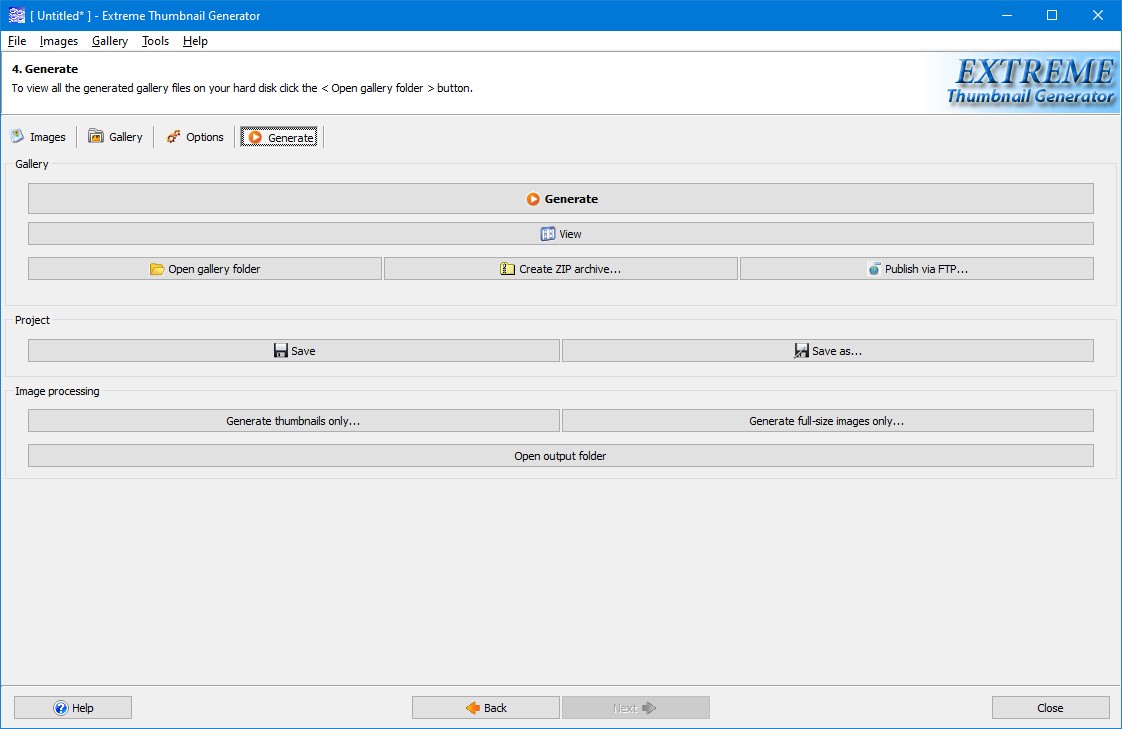Screen dimensions: 1122x729
Task: Open output folder button
Action: 560,456
